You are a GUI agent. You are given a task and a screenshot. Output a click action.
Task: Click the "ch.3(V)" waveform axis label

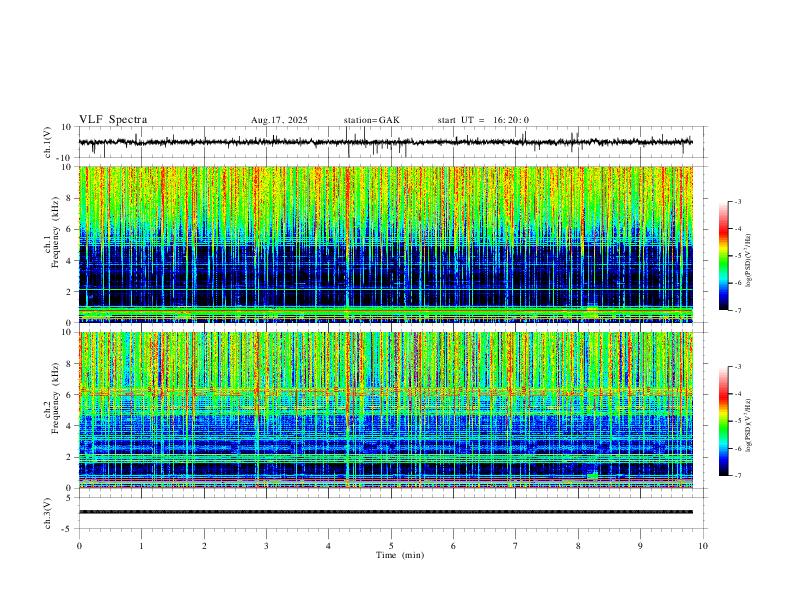[48, 513]
